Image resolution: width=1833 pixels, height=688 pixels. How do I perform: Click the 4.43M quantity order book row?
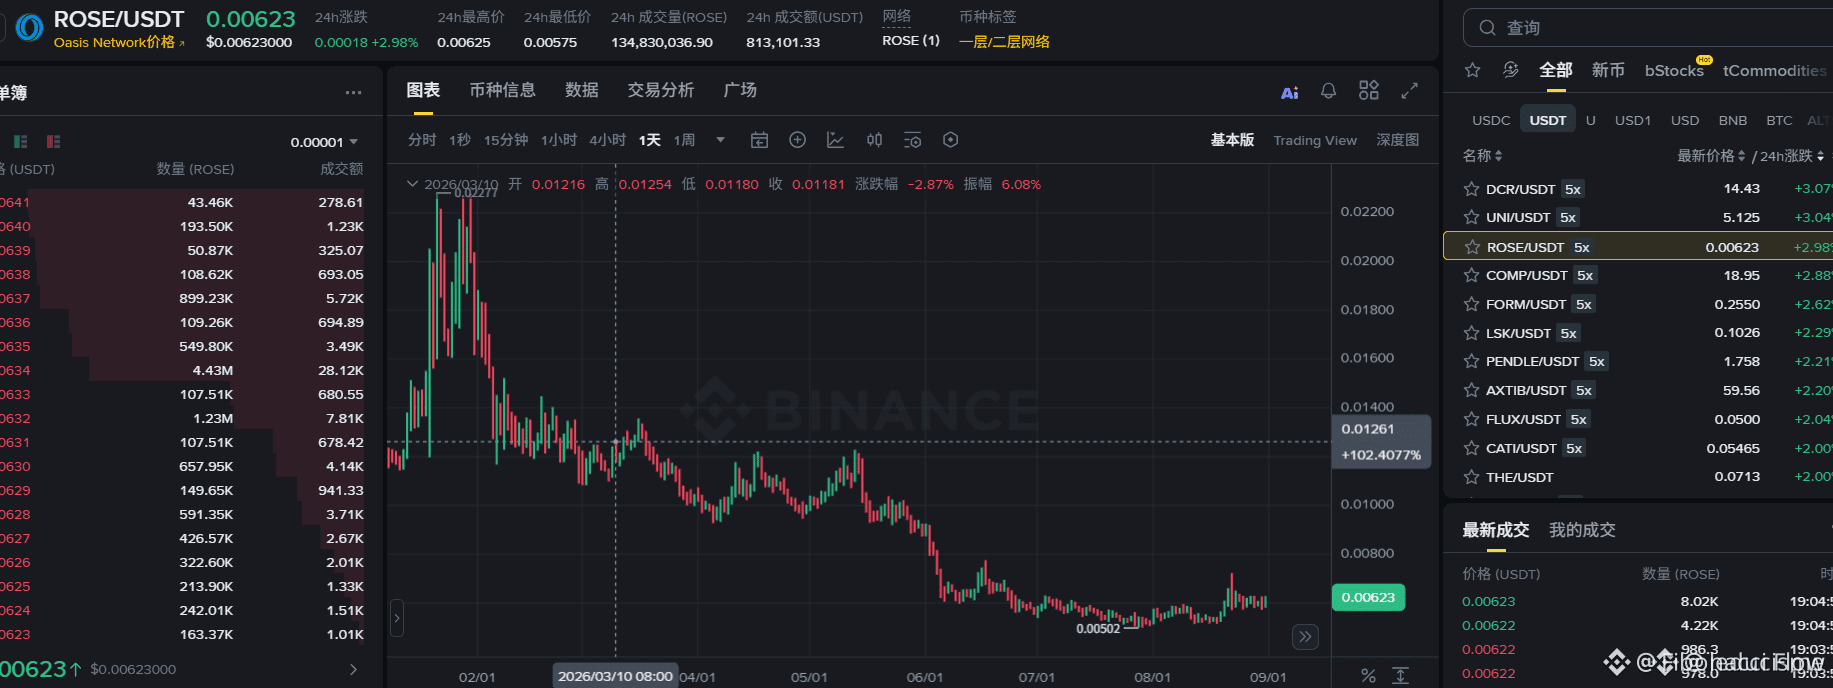pos(182,370)
